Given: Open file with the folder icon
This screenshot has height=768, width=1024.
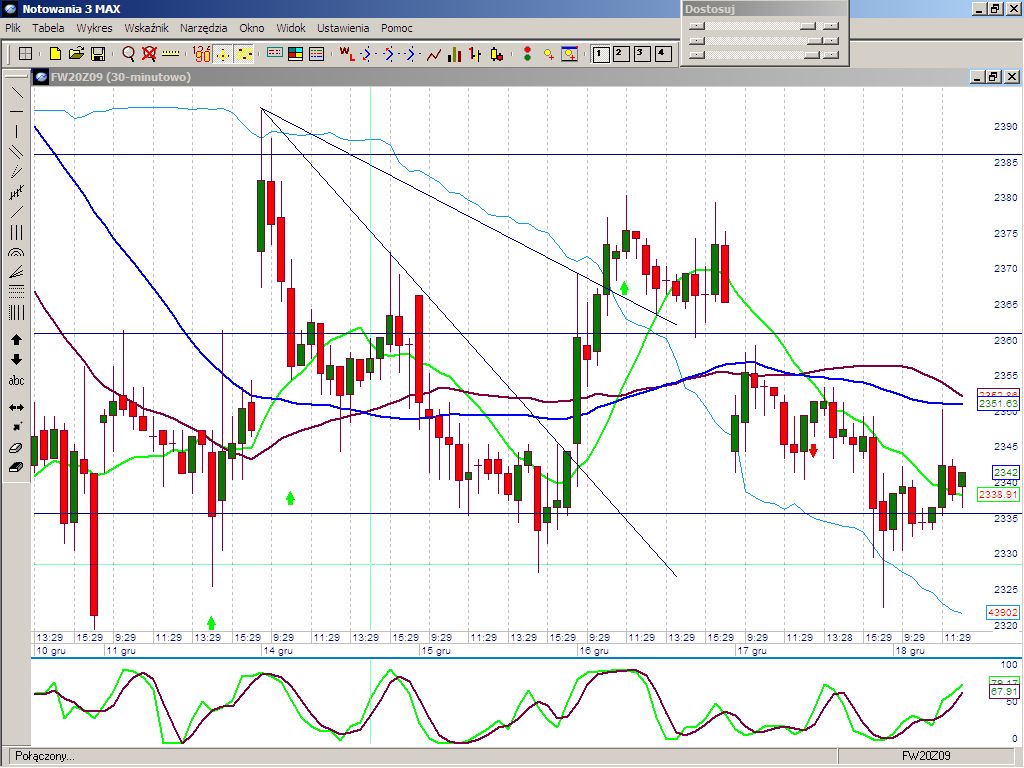Looking at the screenshot, I should [x=77, y=54].
